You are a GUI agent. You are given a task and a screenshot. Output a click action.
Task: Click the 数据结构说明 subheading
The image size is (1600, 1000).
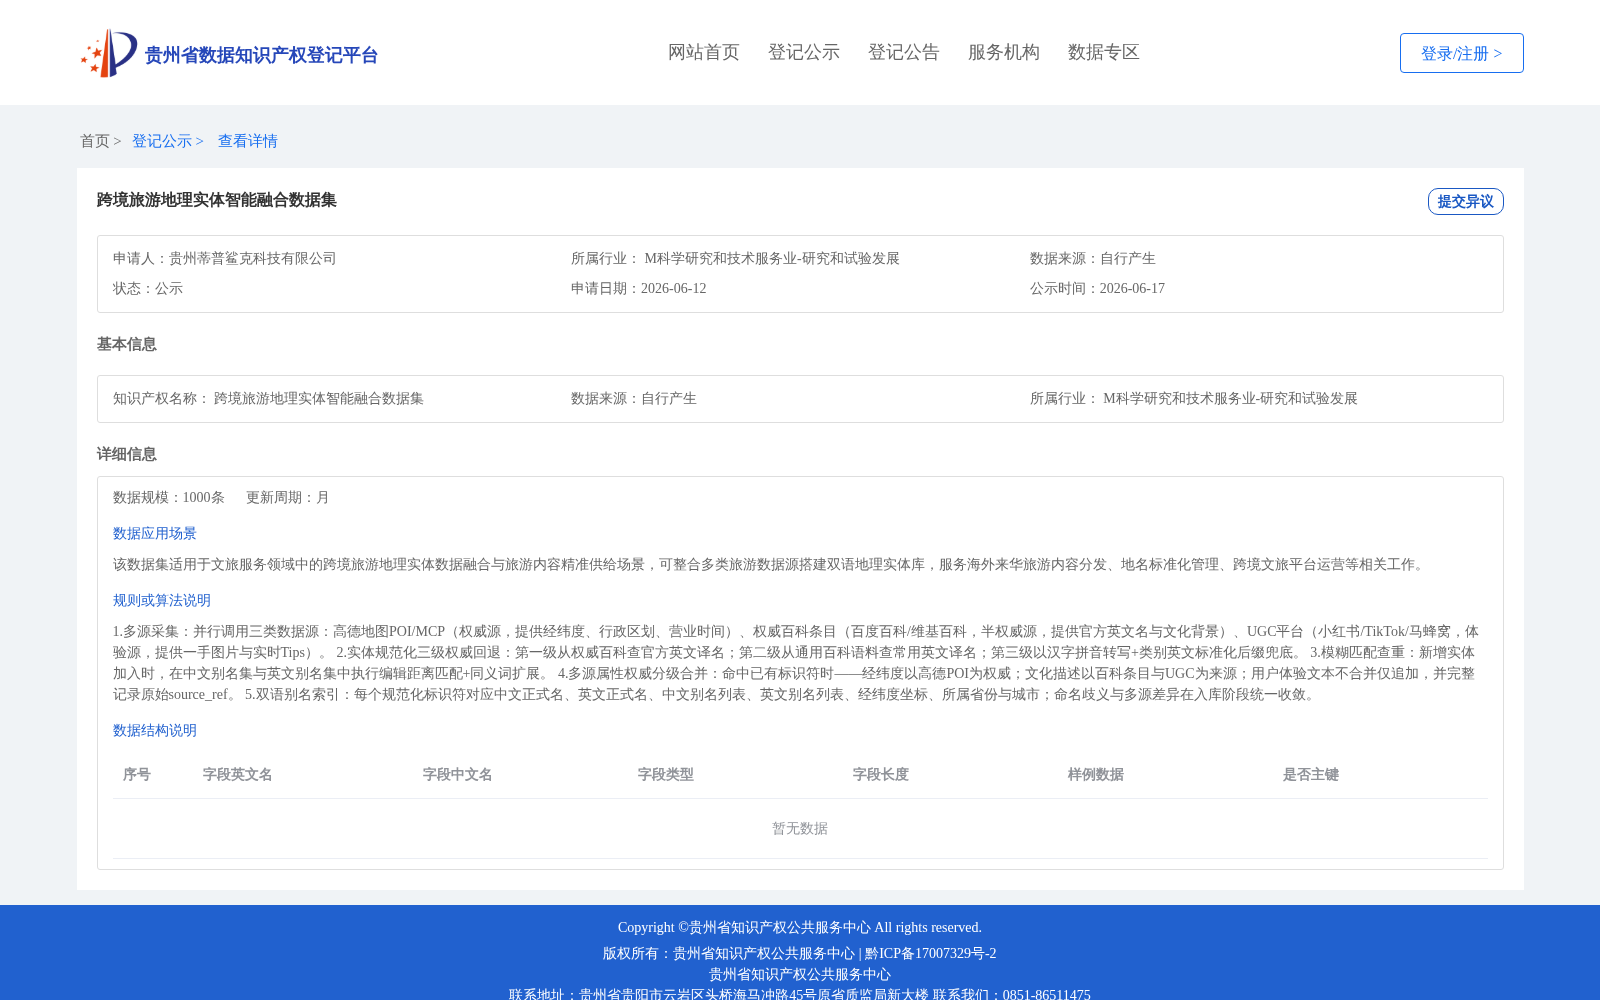coord(155,730)
